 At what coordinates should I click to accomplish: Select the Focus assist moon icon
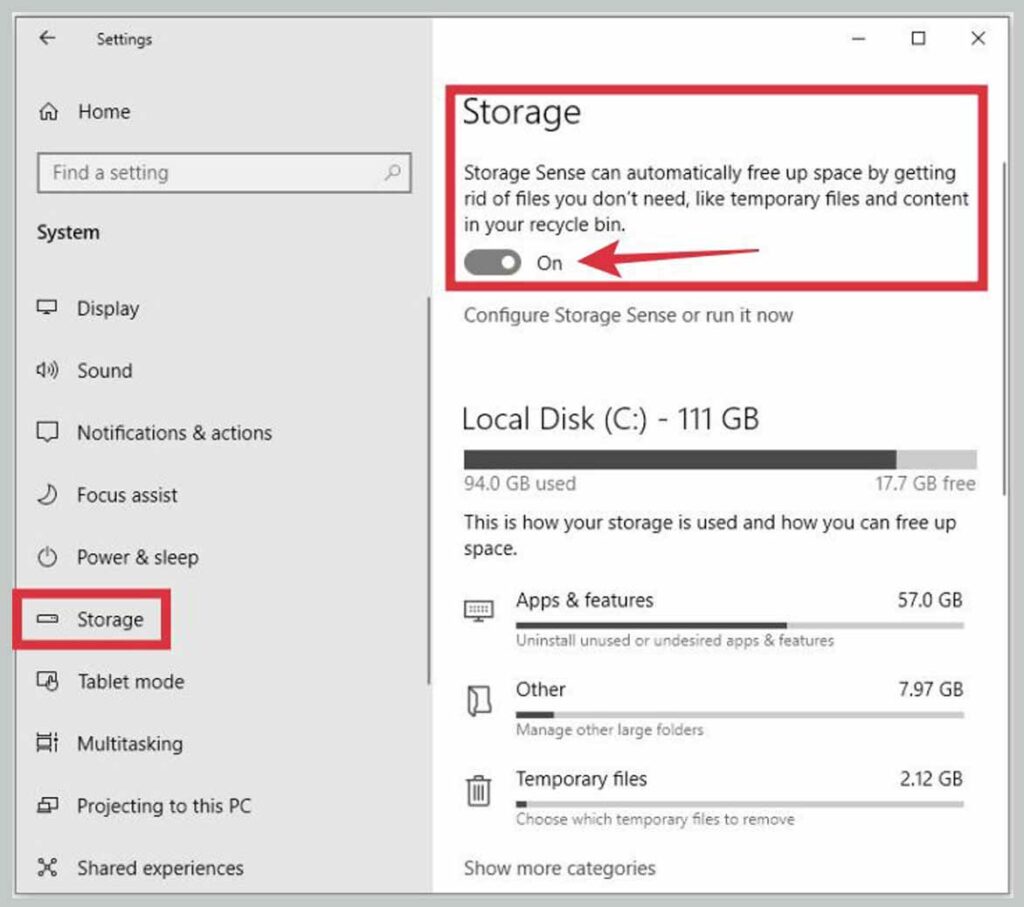pyautogui.click(x=46, y=495)
